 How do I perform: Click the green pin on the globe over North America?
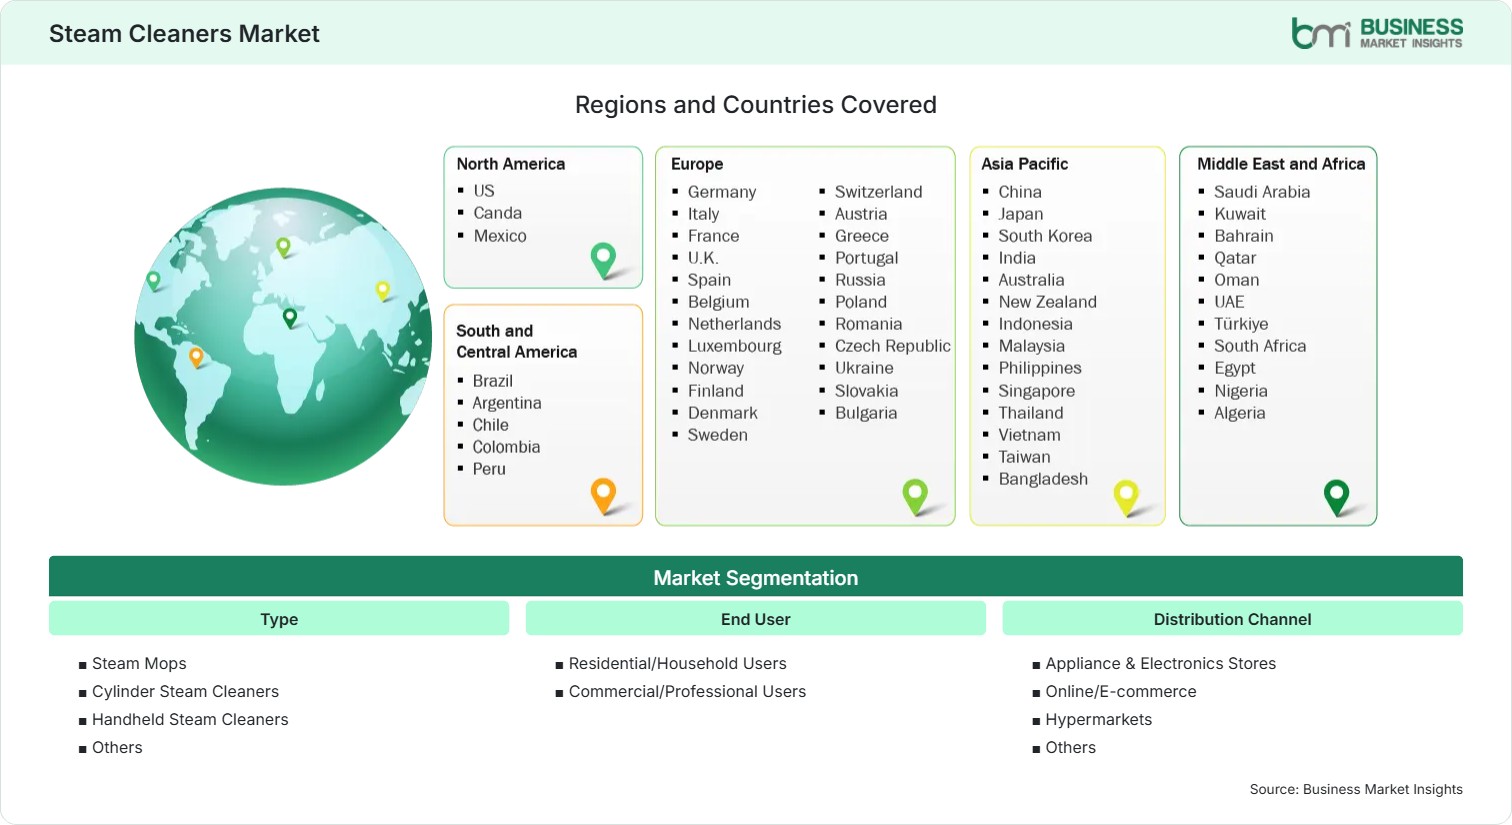click(153, 281)
